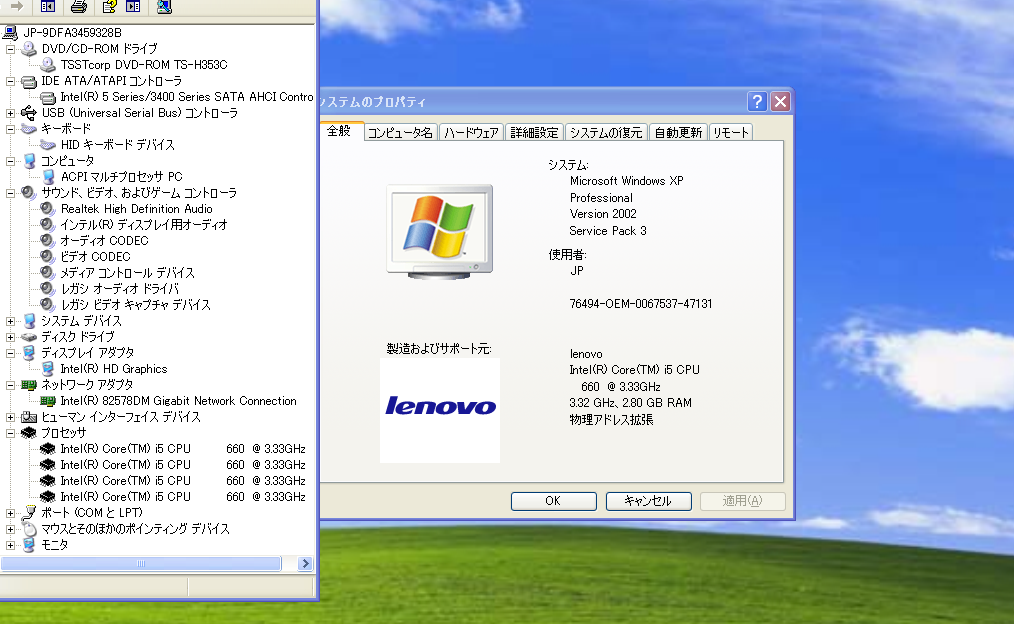The width and height of the screenshot is (1014, 624).
Task: Switch to the リモート tab
Action: pyautogui.click(x=731, y=133)
